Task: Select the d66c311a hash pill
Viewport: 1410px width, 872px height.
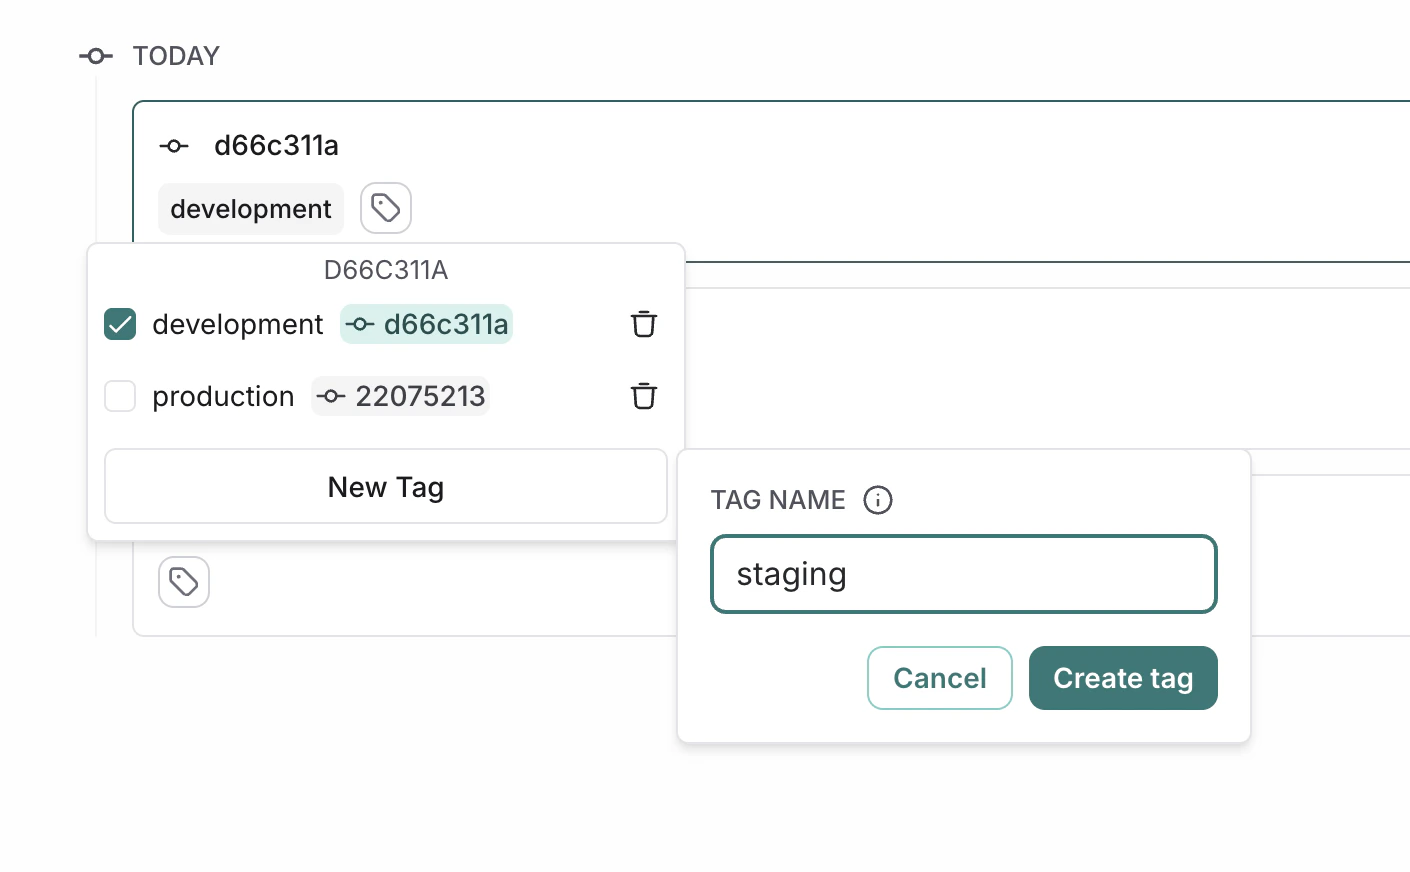Action: coord(426,324)
